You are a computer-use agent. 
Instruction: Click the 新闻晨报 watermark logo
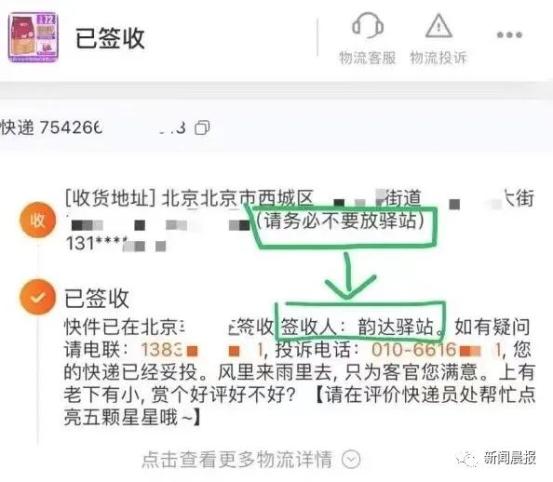point(496,458)
